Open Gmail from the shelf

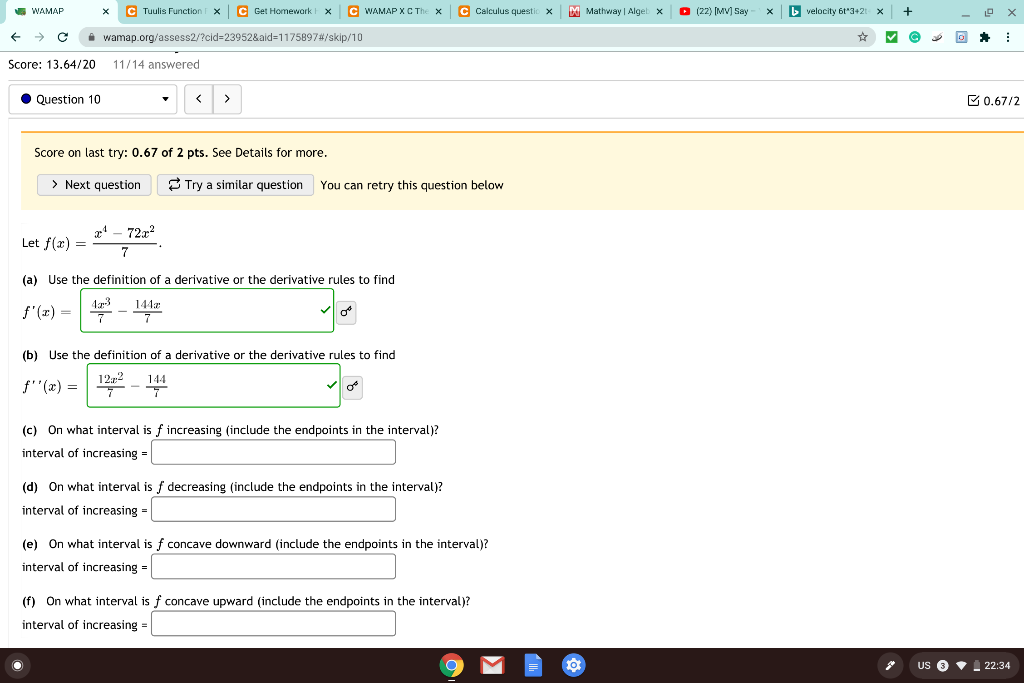point(492,664)
